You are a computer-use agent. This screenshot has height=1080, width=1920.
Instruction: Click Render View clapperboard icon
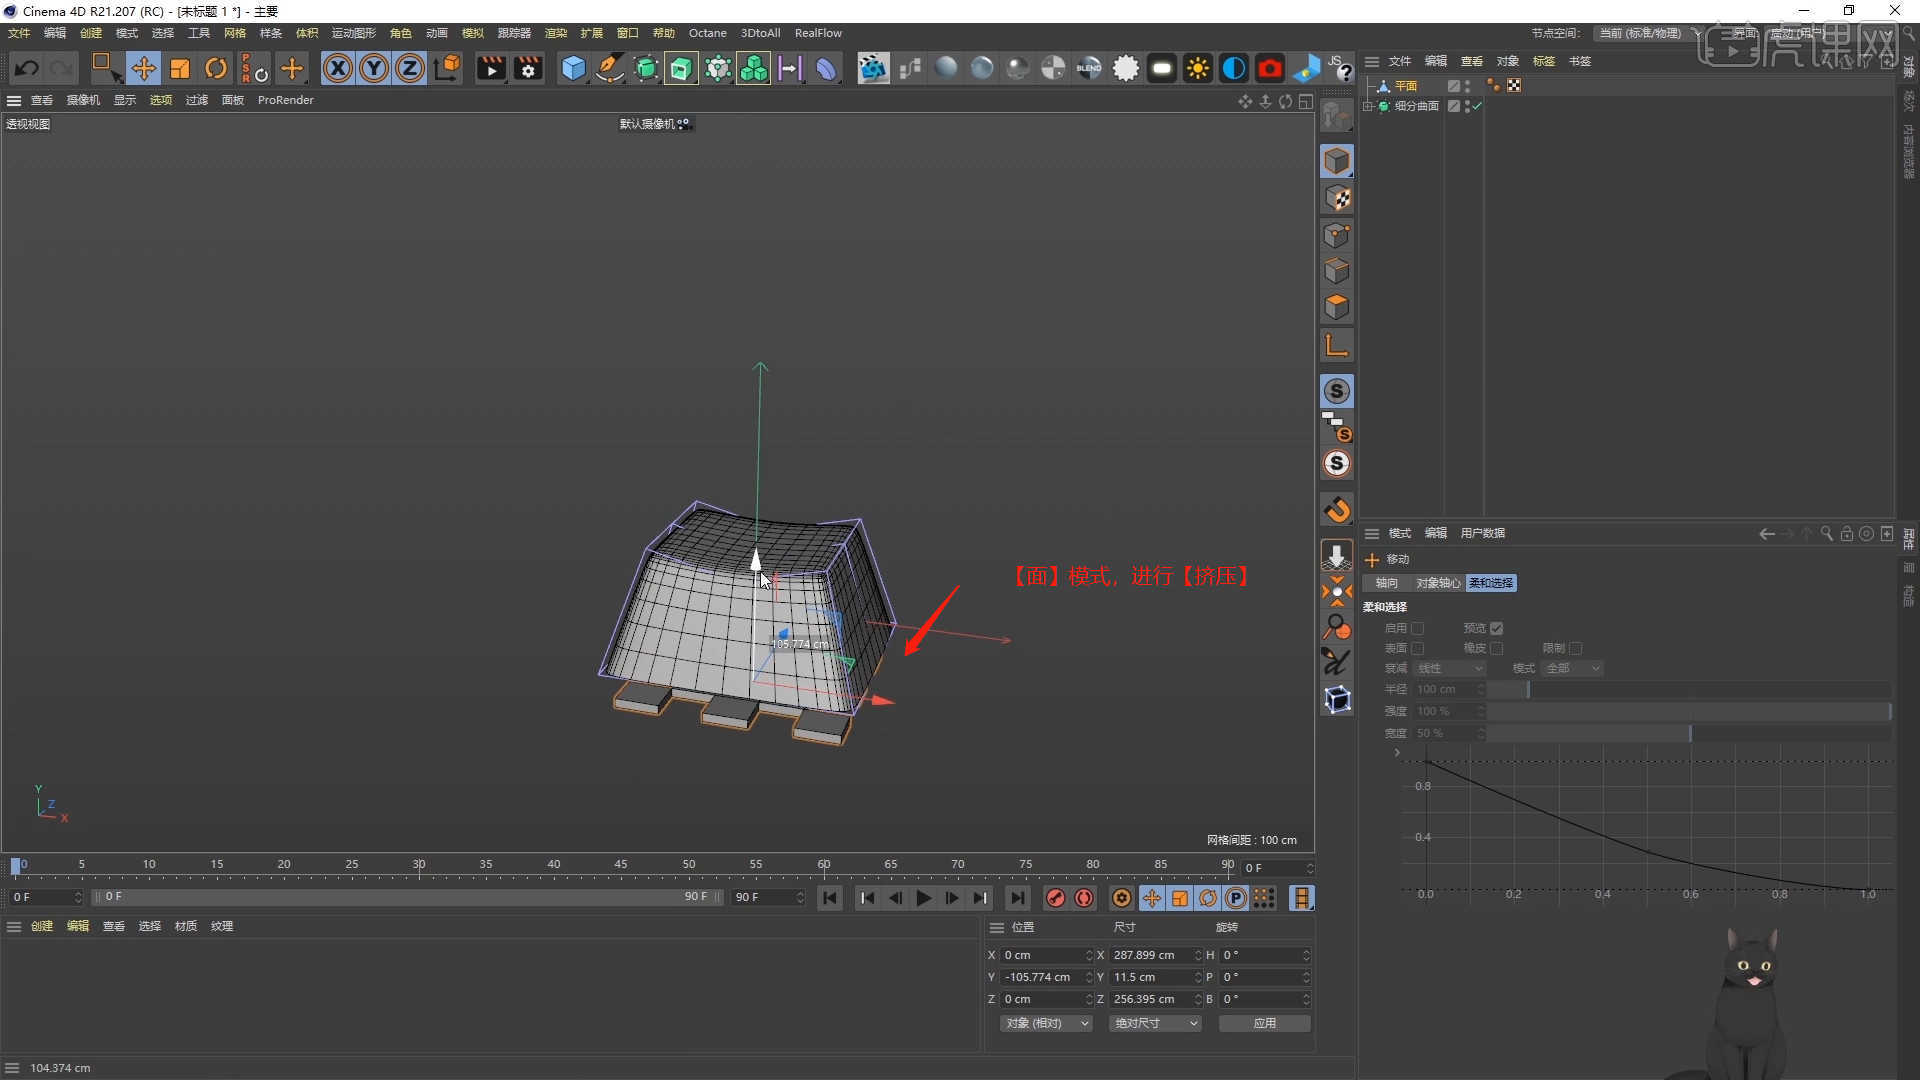491,69
